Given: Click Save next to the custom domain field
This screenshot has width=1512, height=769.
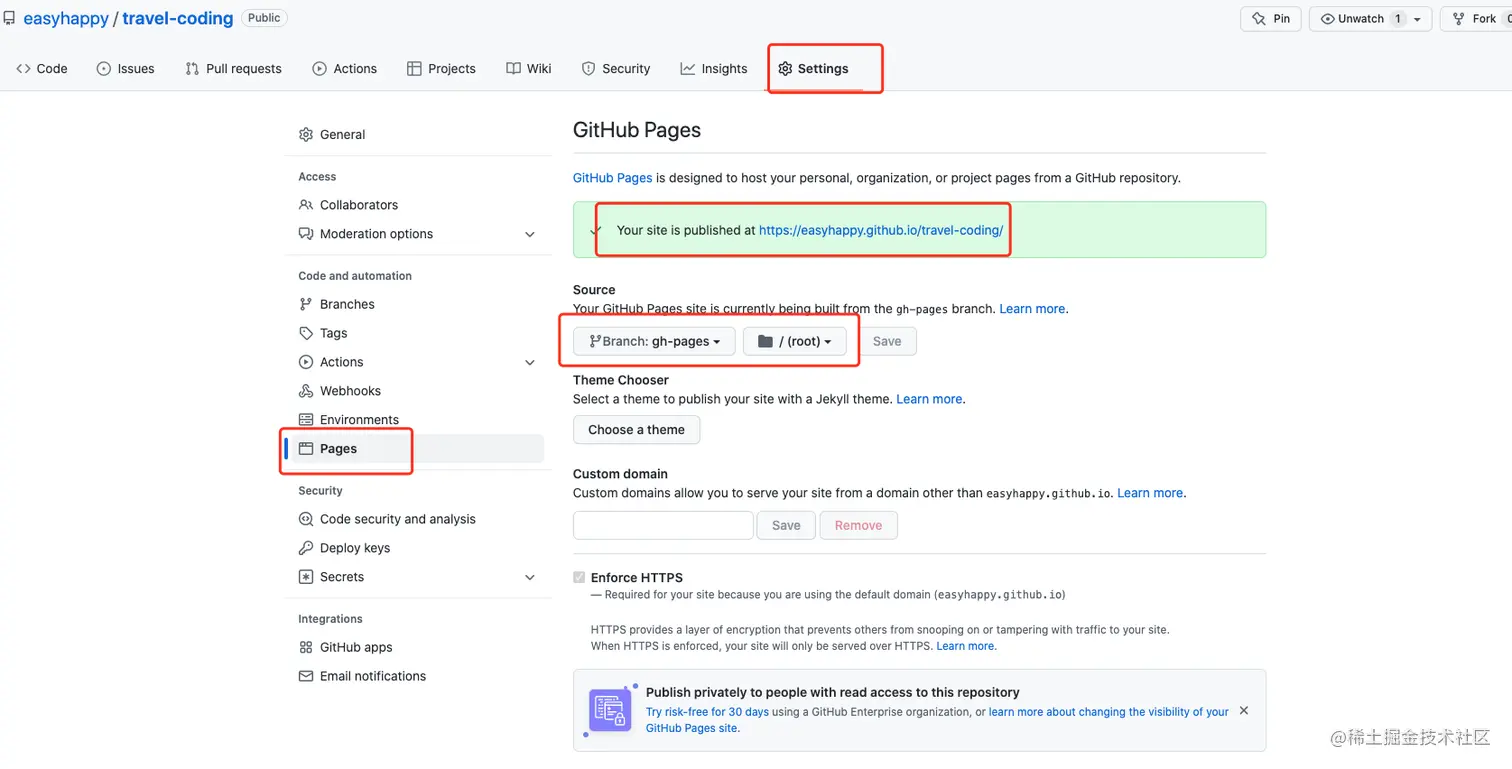Looking at the screenshot, I should click(786, 525).
